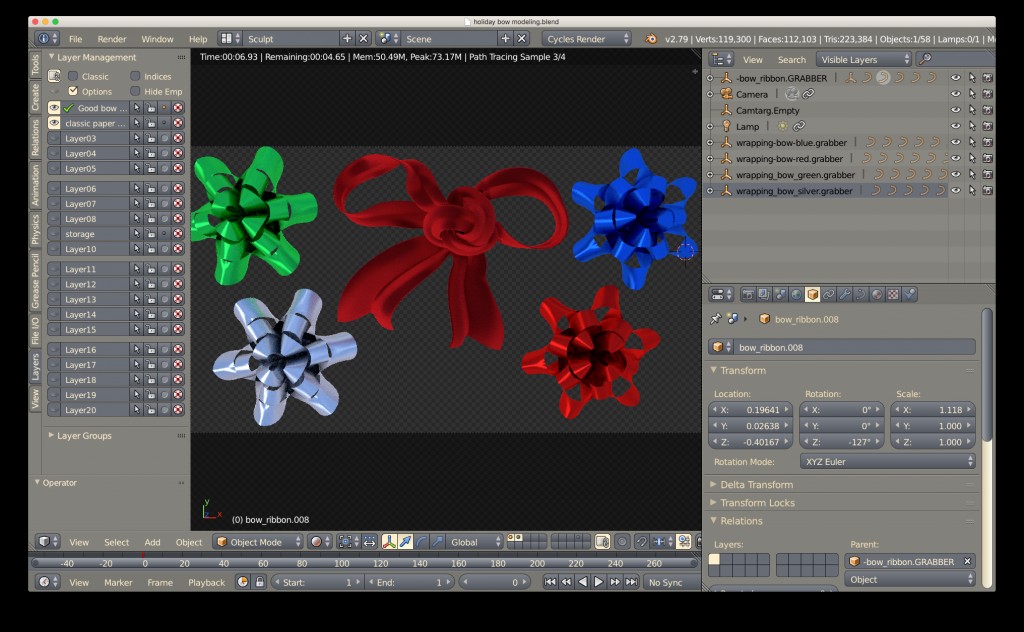Pin the properties context

point(715,319)
